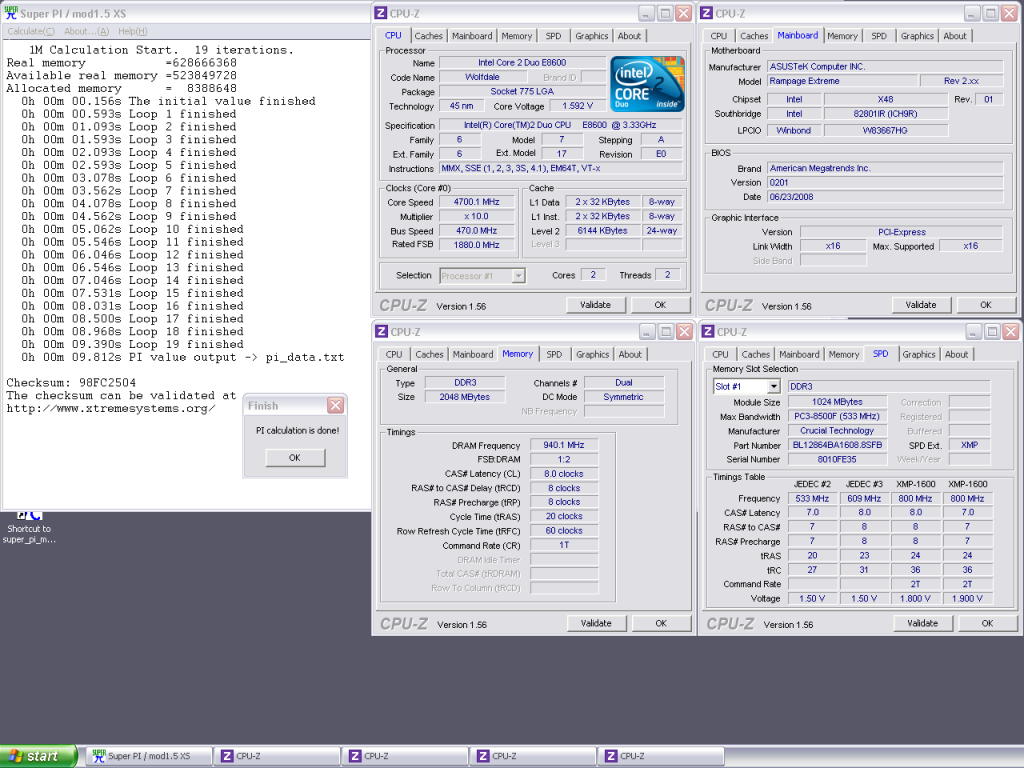
Task: Click the Windows Start button
Action: point(40,756)
